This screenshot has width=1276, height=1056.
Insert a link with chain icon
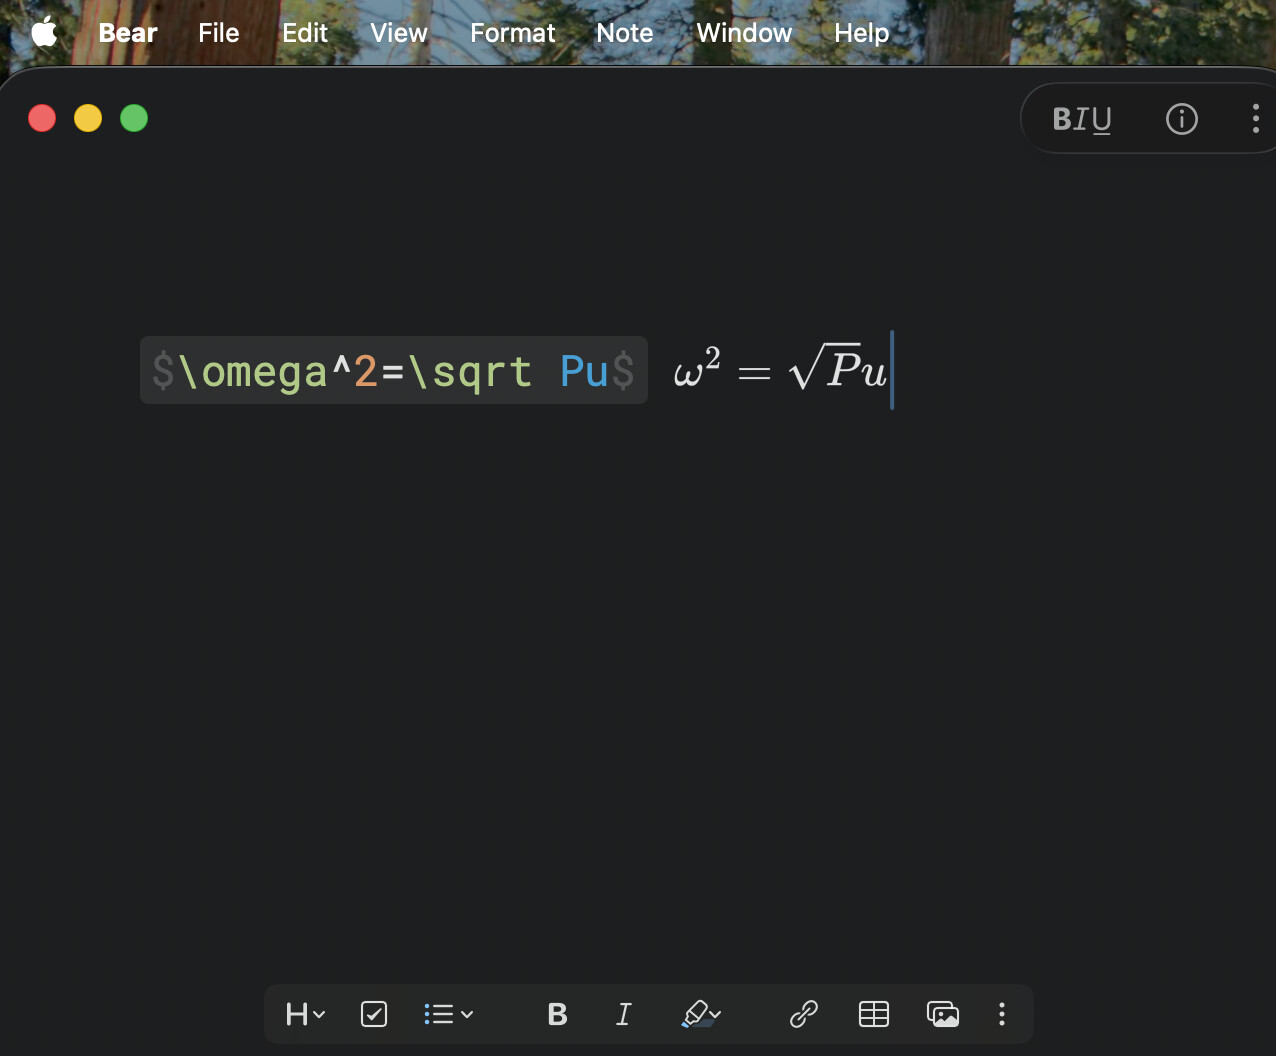(x=804, y=1015)
